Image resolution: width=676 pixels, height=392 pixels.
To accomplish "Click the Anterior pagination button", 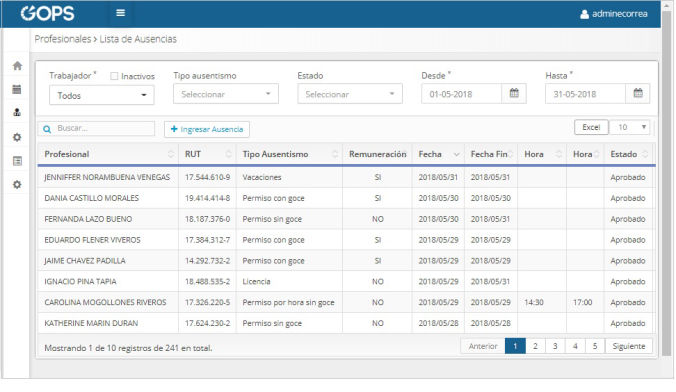I will pos(483,346).
